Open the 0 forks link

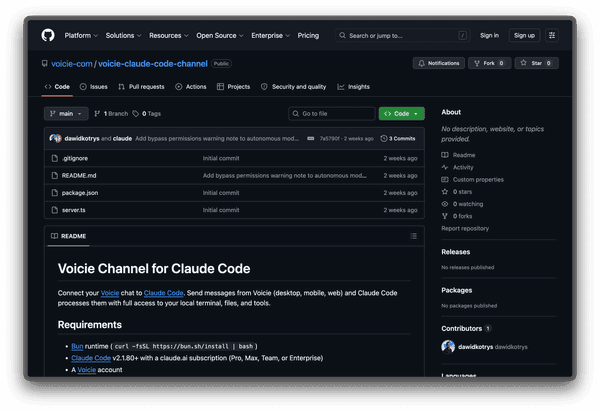point(457,216)
